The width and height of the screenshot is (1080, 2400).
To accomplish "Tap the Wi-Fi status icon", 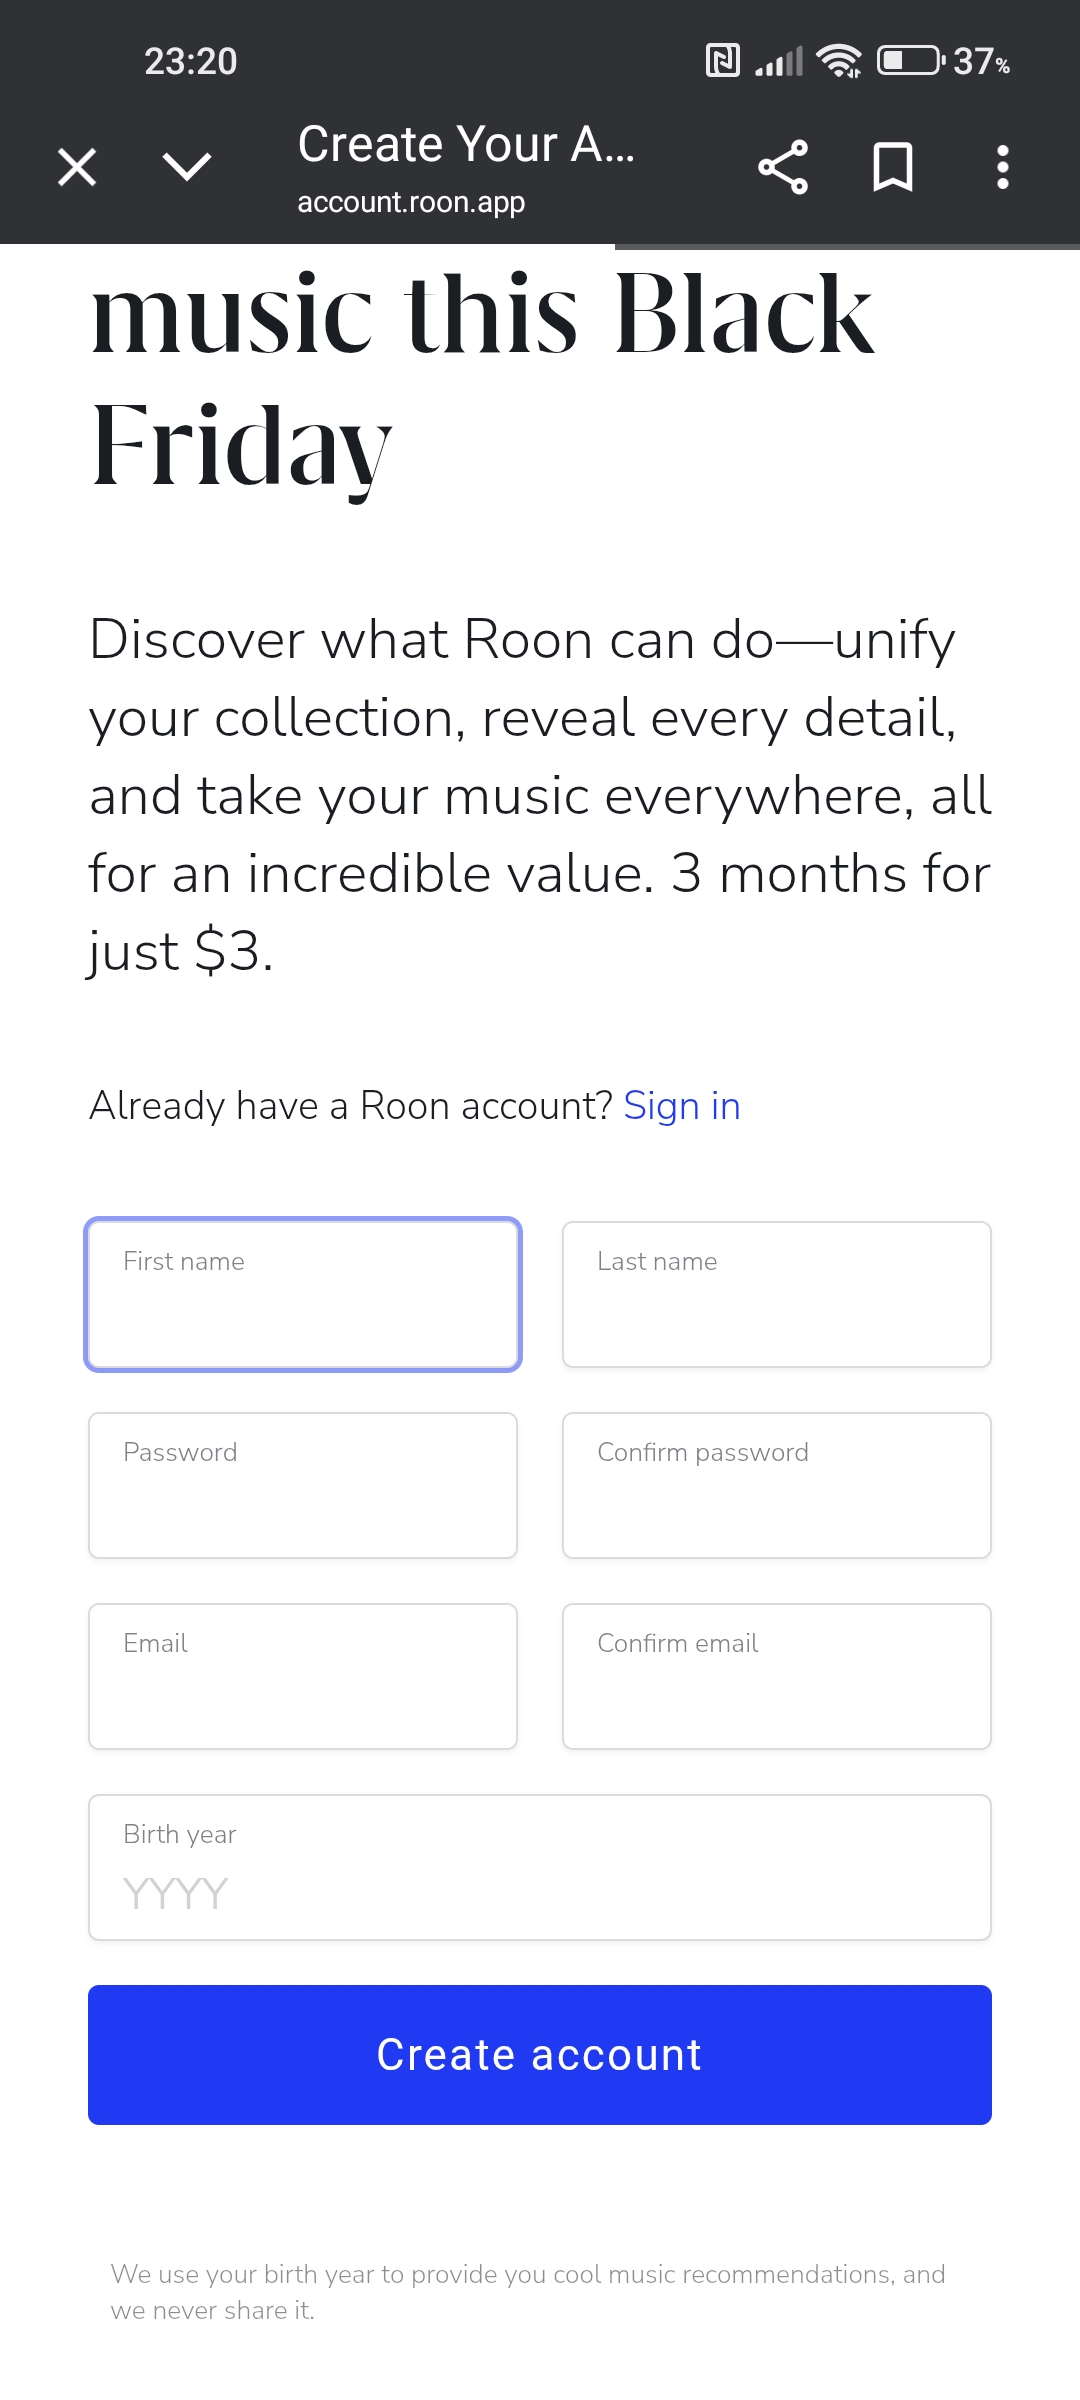I will click(839, 61).
